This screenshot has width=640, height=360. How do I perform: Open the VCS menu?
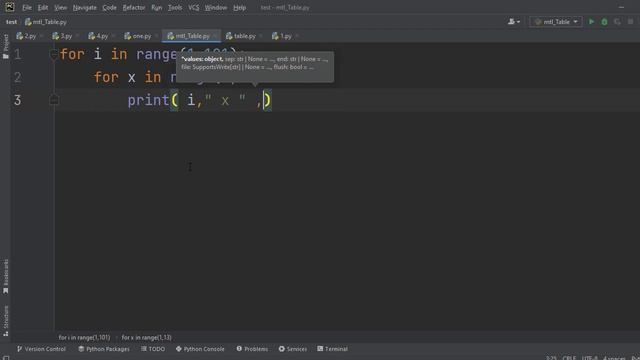[x=193, y=8]
